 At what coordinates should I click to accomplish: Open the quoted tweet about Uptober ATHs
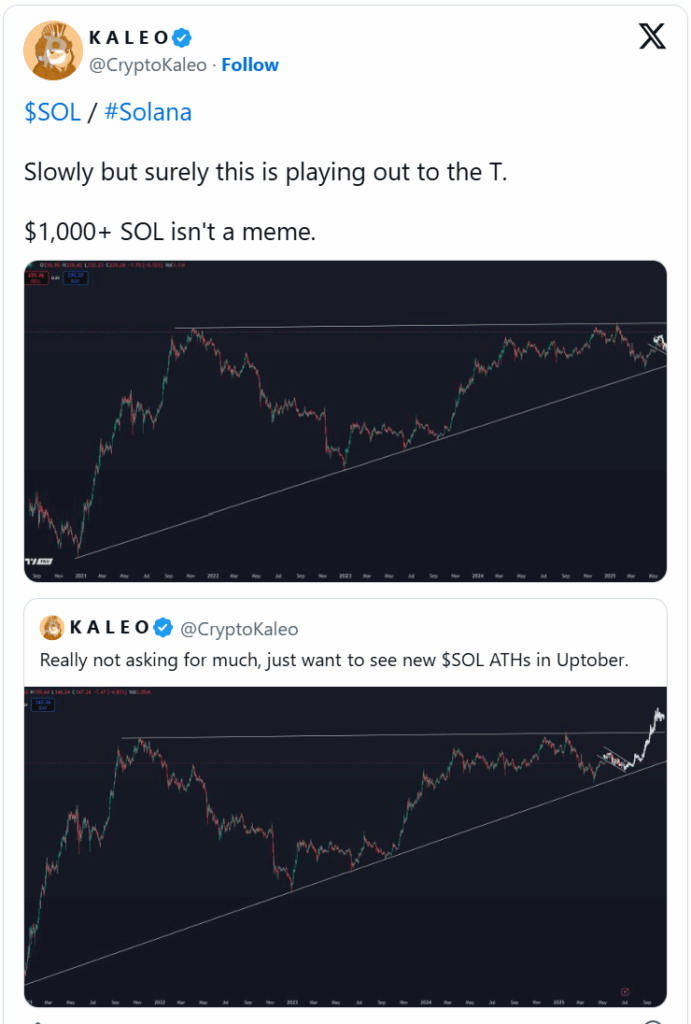coord(334,660)
